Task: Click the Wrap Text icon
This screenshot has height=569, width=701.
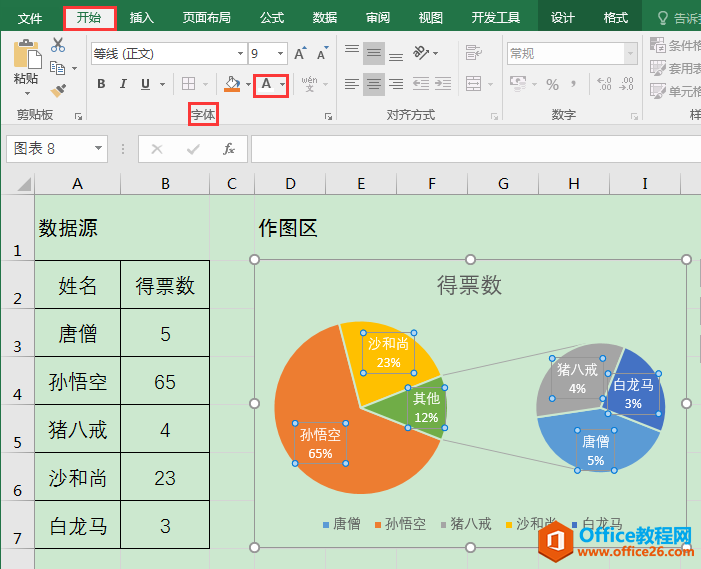Action: click(x=473, y=53)
